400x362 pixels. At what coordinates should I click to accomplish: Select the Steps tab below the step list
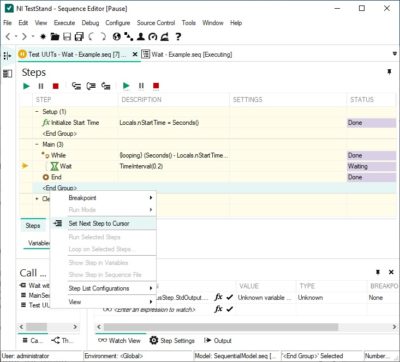[33, 226]
